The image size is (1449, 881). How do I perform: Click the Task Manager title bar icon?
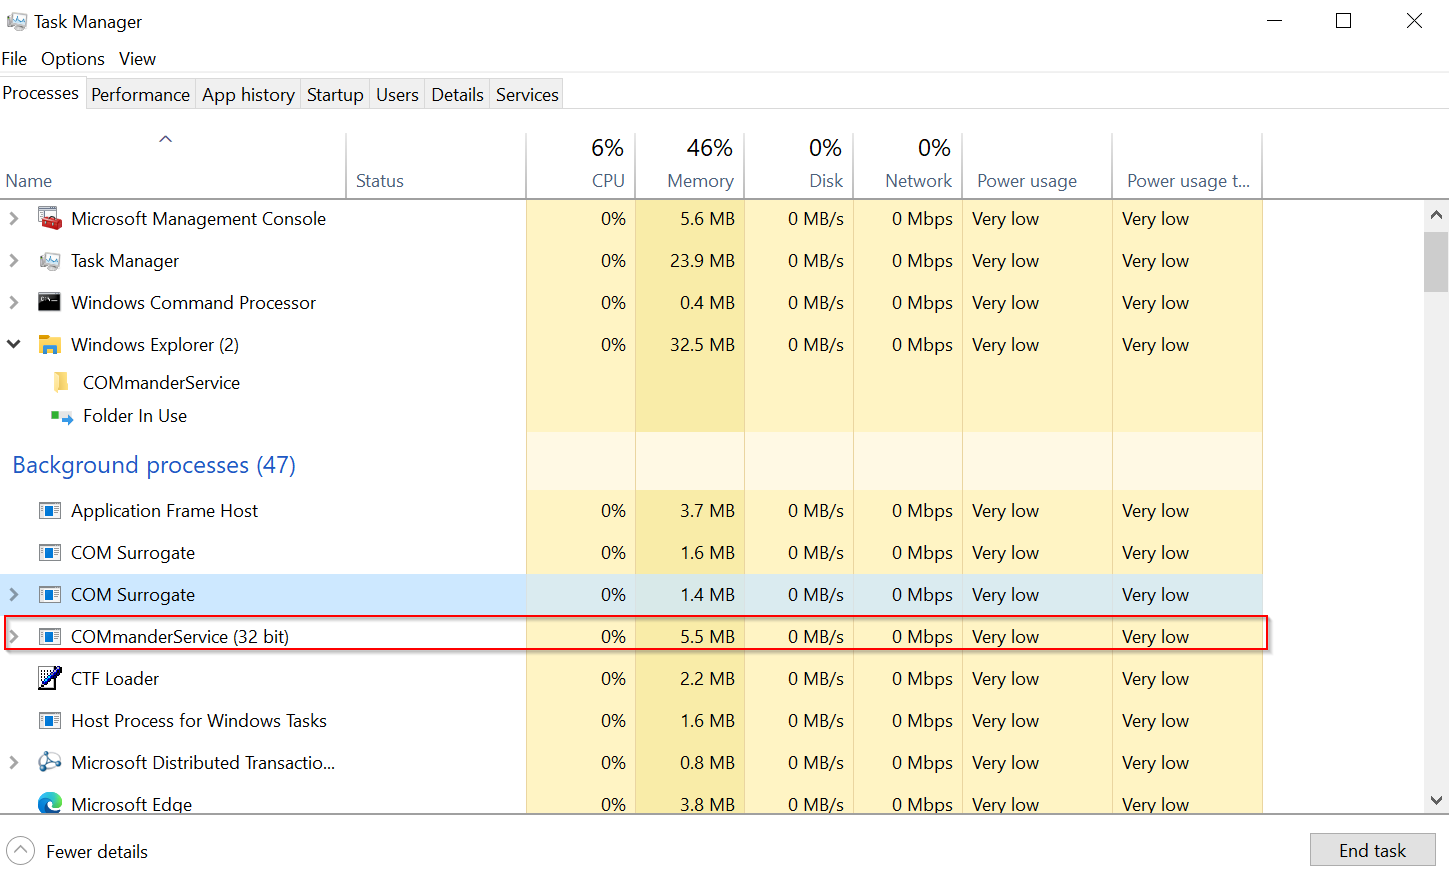tap(17, 21)
